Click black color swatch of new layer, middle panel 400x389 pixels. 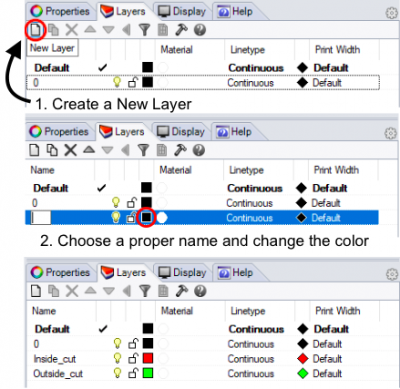click(146, 217)
